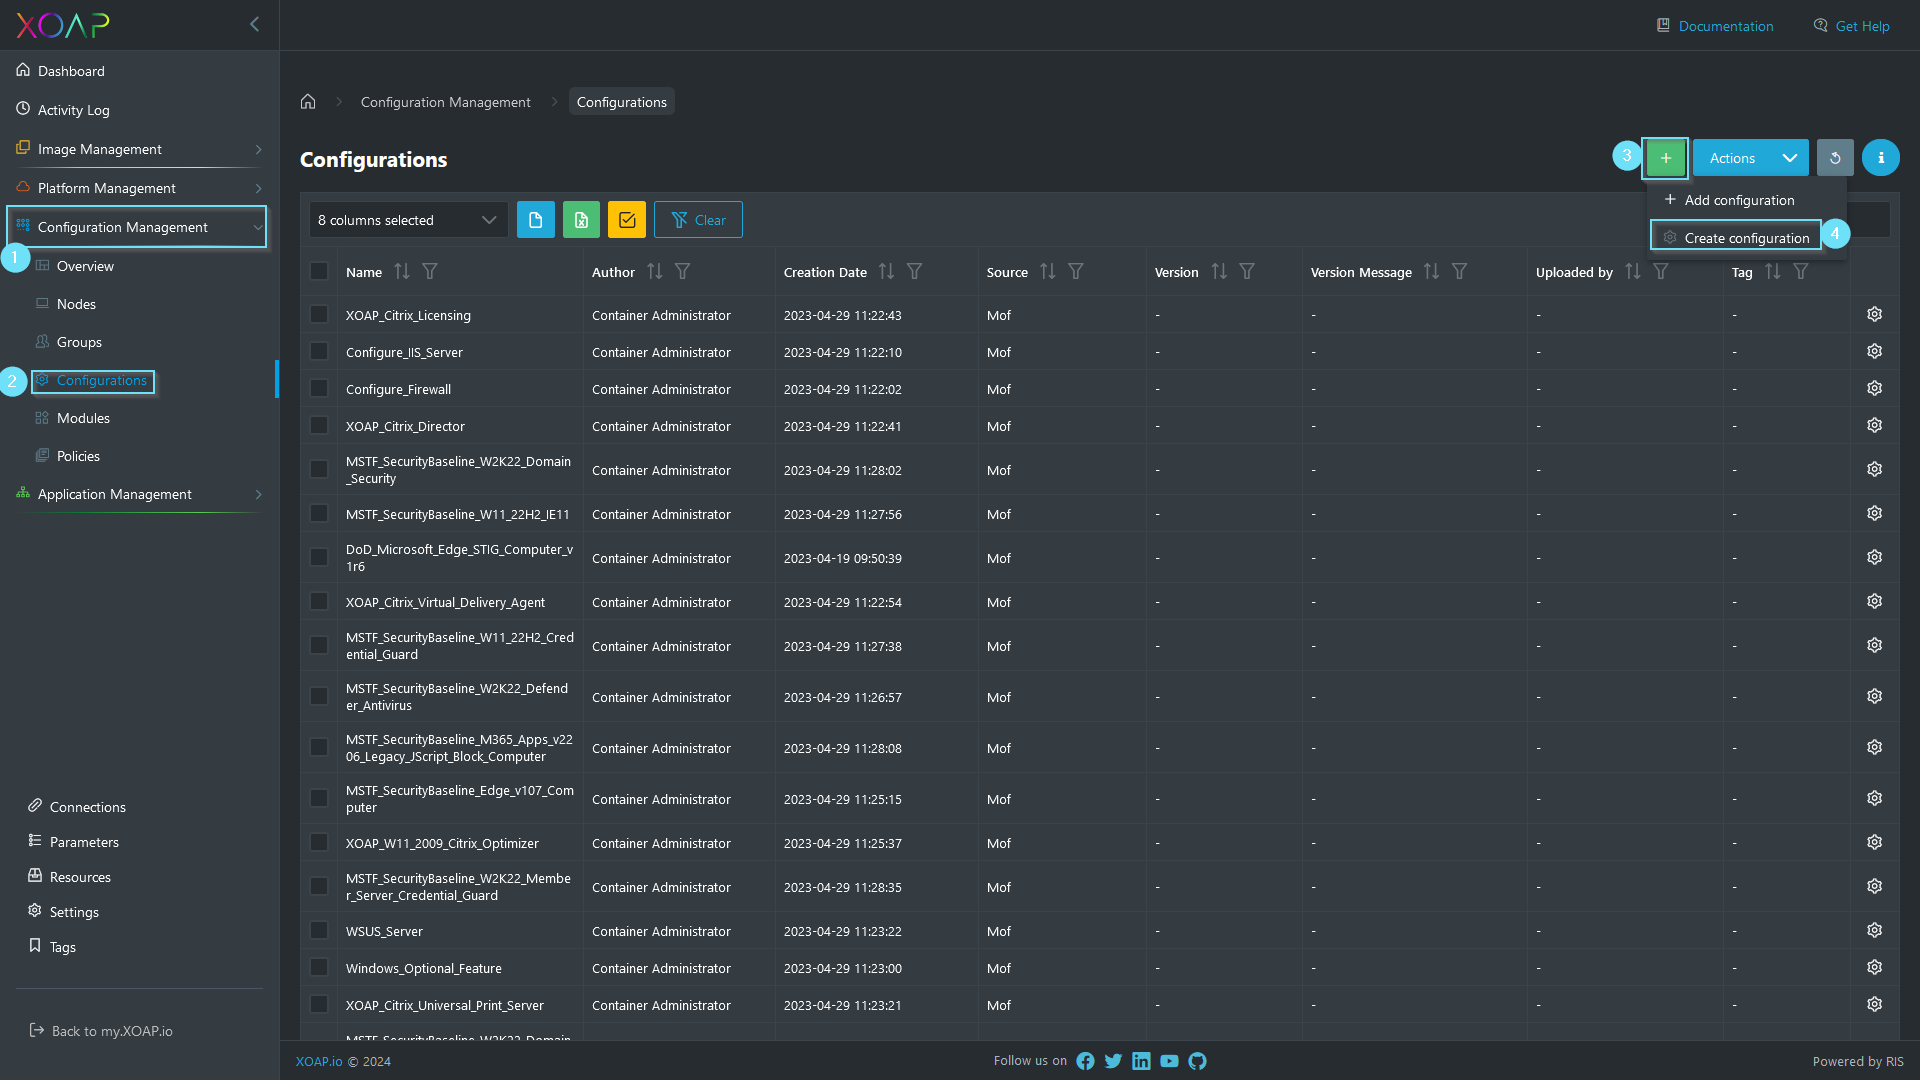
Task: Open the Documentation link
Action: (1724, 25)
